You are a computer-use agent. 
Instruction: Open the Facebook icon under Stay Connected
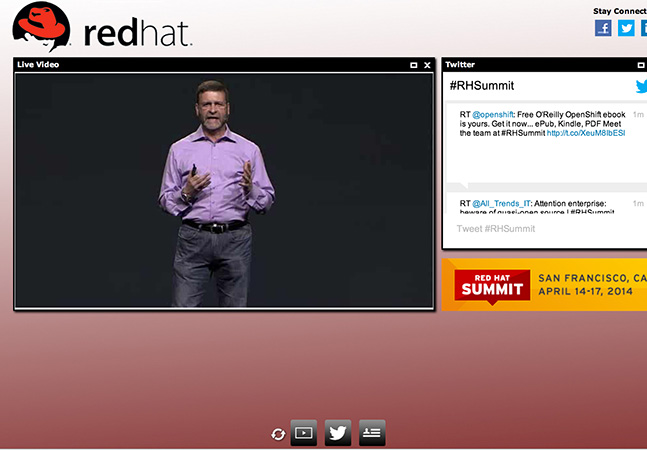tap(603, 28)
